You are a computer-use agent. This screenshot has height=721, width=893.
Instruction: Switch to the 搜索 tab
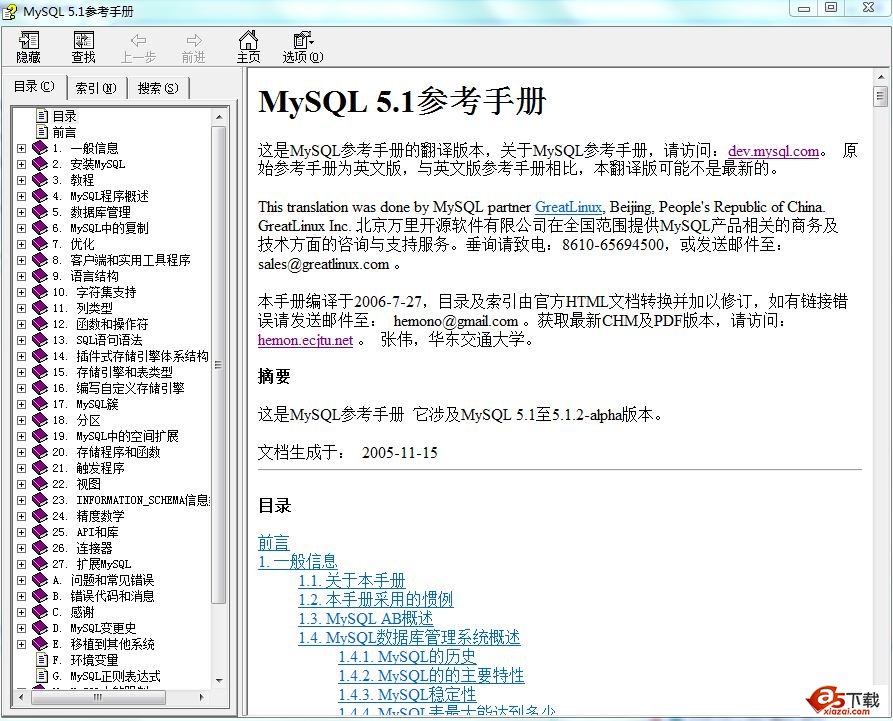(x=158, y=88)
